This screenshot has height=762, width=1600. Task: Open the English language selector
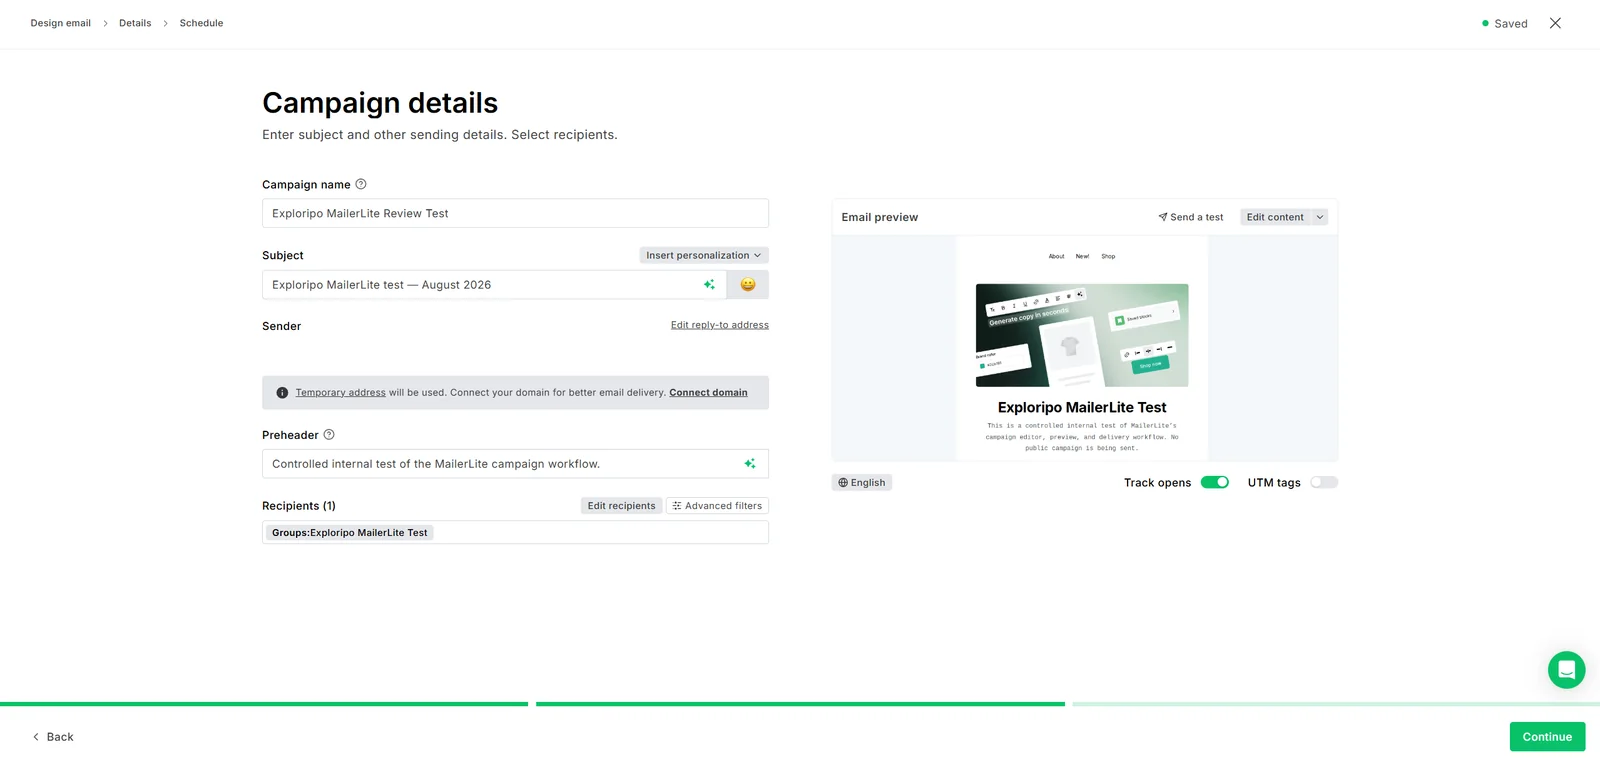pyautogui.click(x=862, y=482)
